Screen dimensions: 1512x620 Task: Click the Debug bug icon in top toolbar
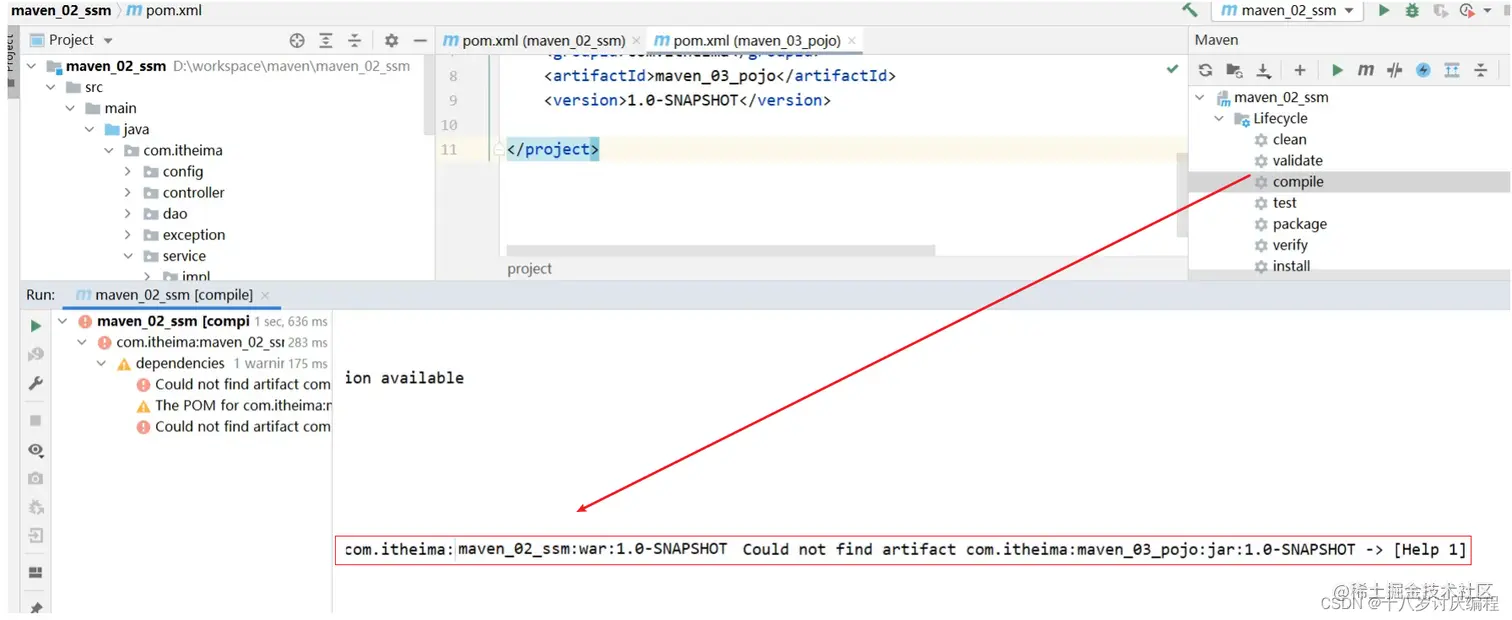(x=1412, y=10)
